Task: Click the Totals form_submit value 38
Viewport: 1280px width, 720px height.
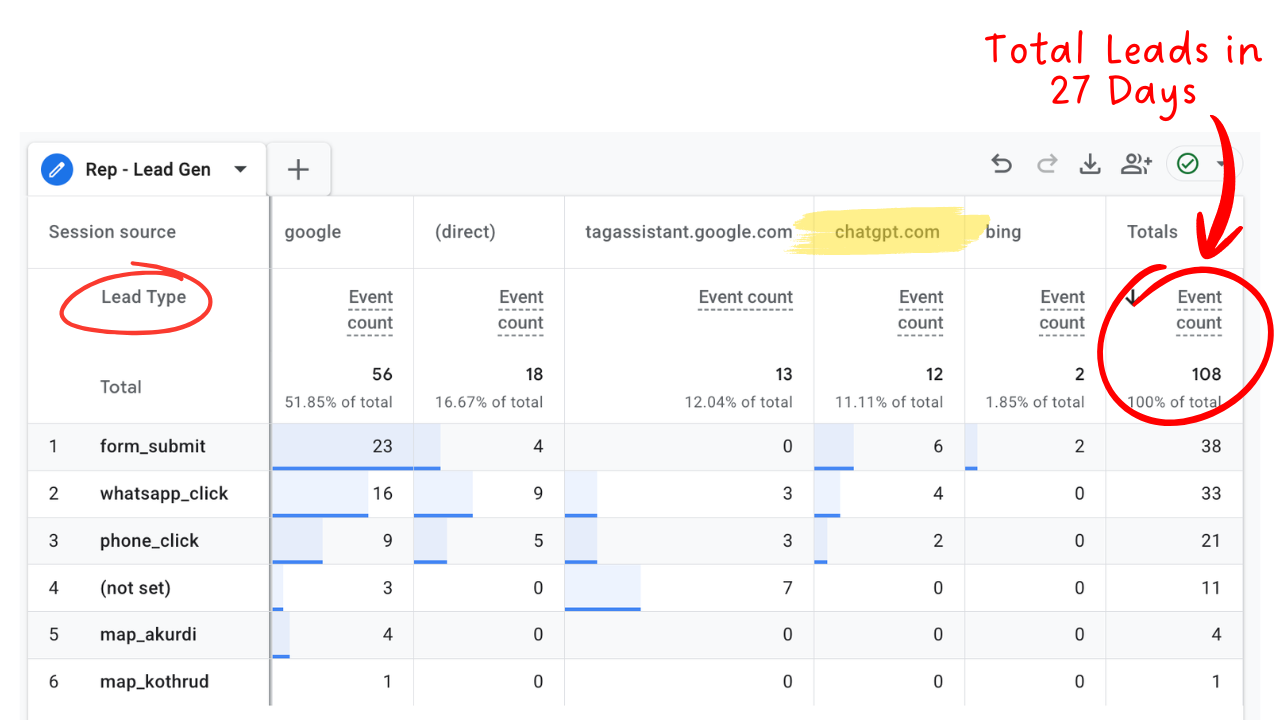Action: coord(1211,446)
